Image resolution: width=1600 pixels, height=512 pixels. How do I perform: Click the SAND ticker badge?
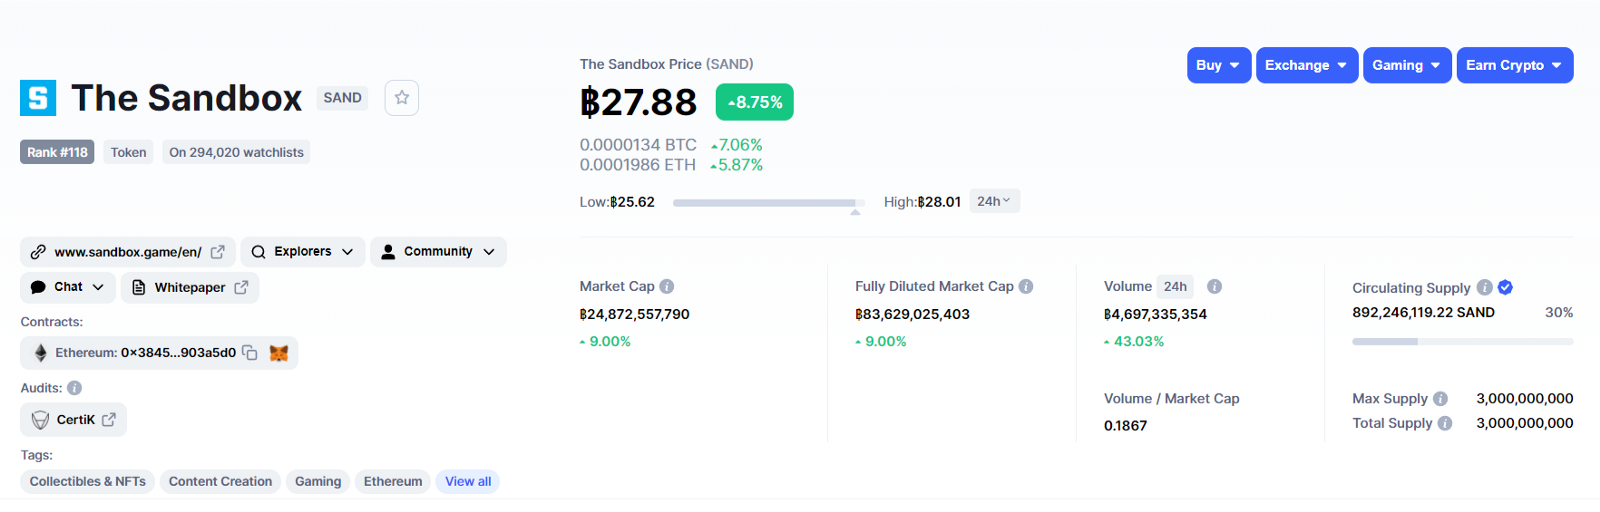click(x=342, y=98)
